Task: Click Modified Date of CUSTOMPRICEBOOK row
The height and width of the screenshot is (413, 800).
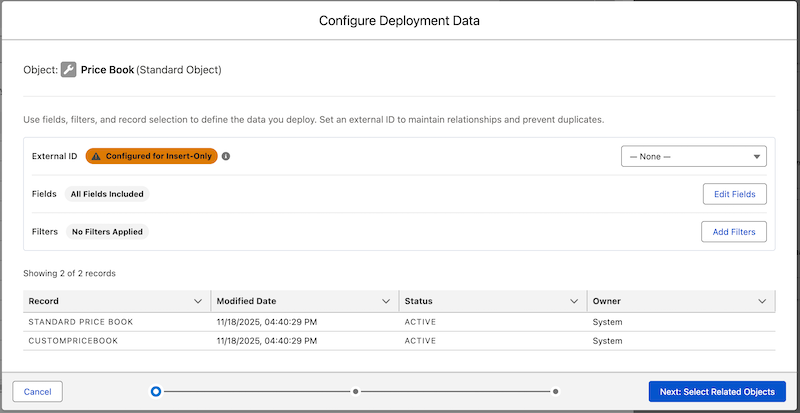Action: click(x=267, y=341)
